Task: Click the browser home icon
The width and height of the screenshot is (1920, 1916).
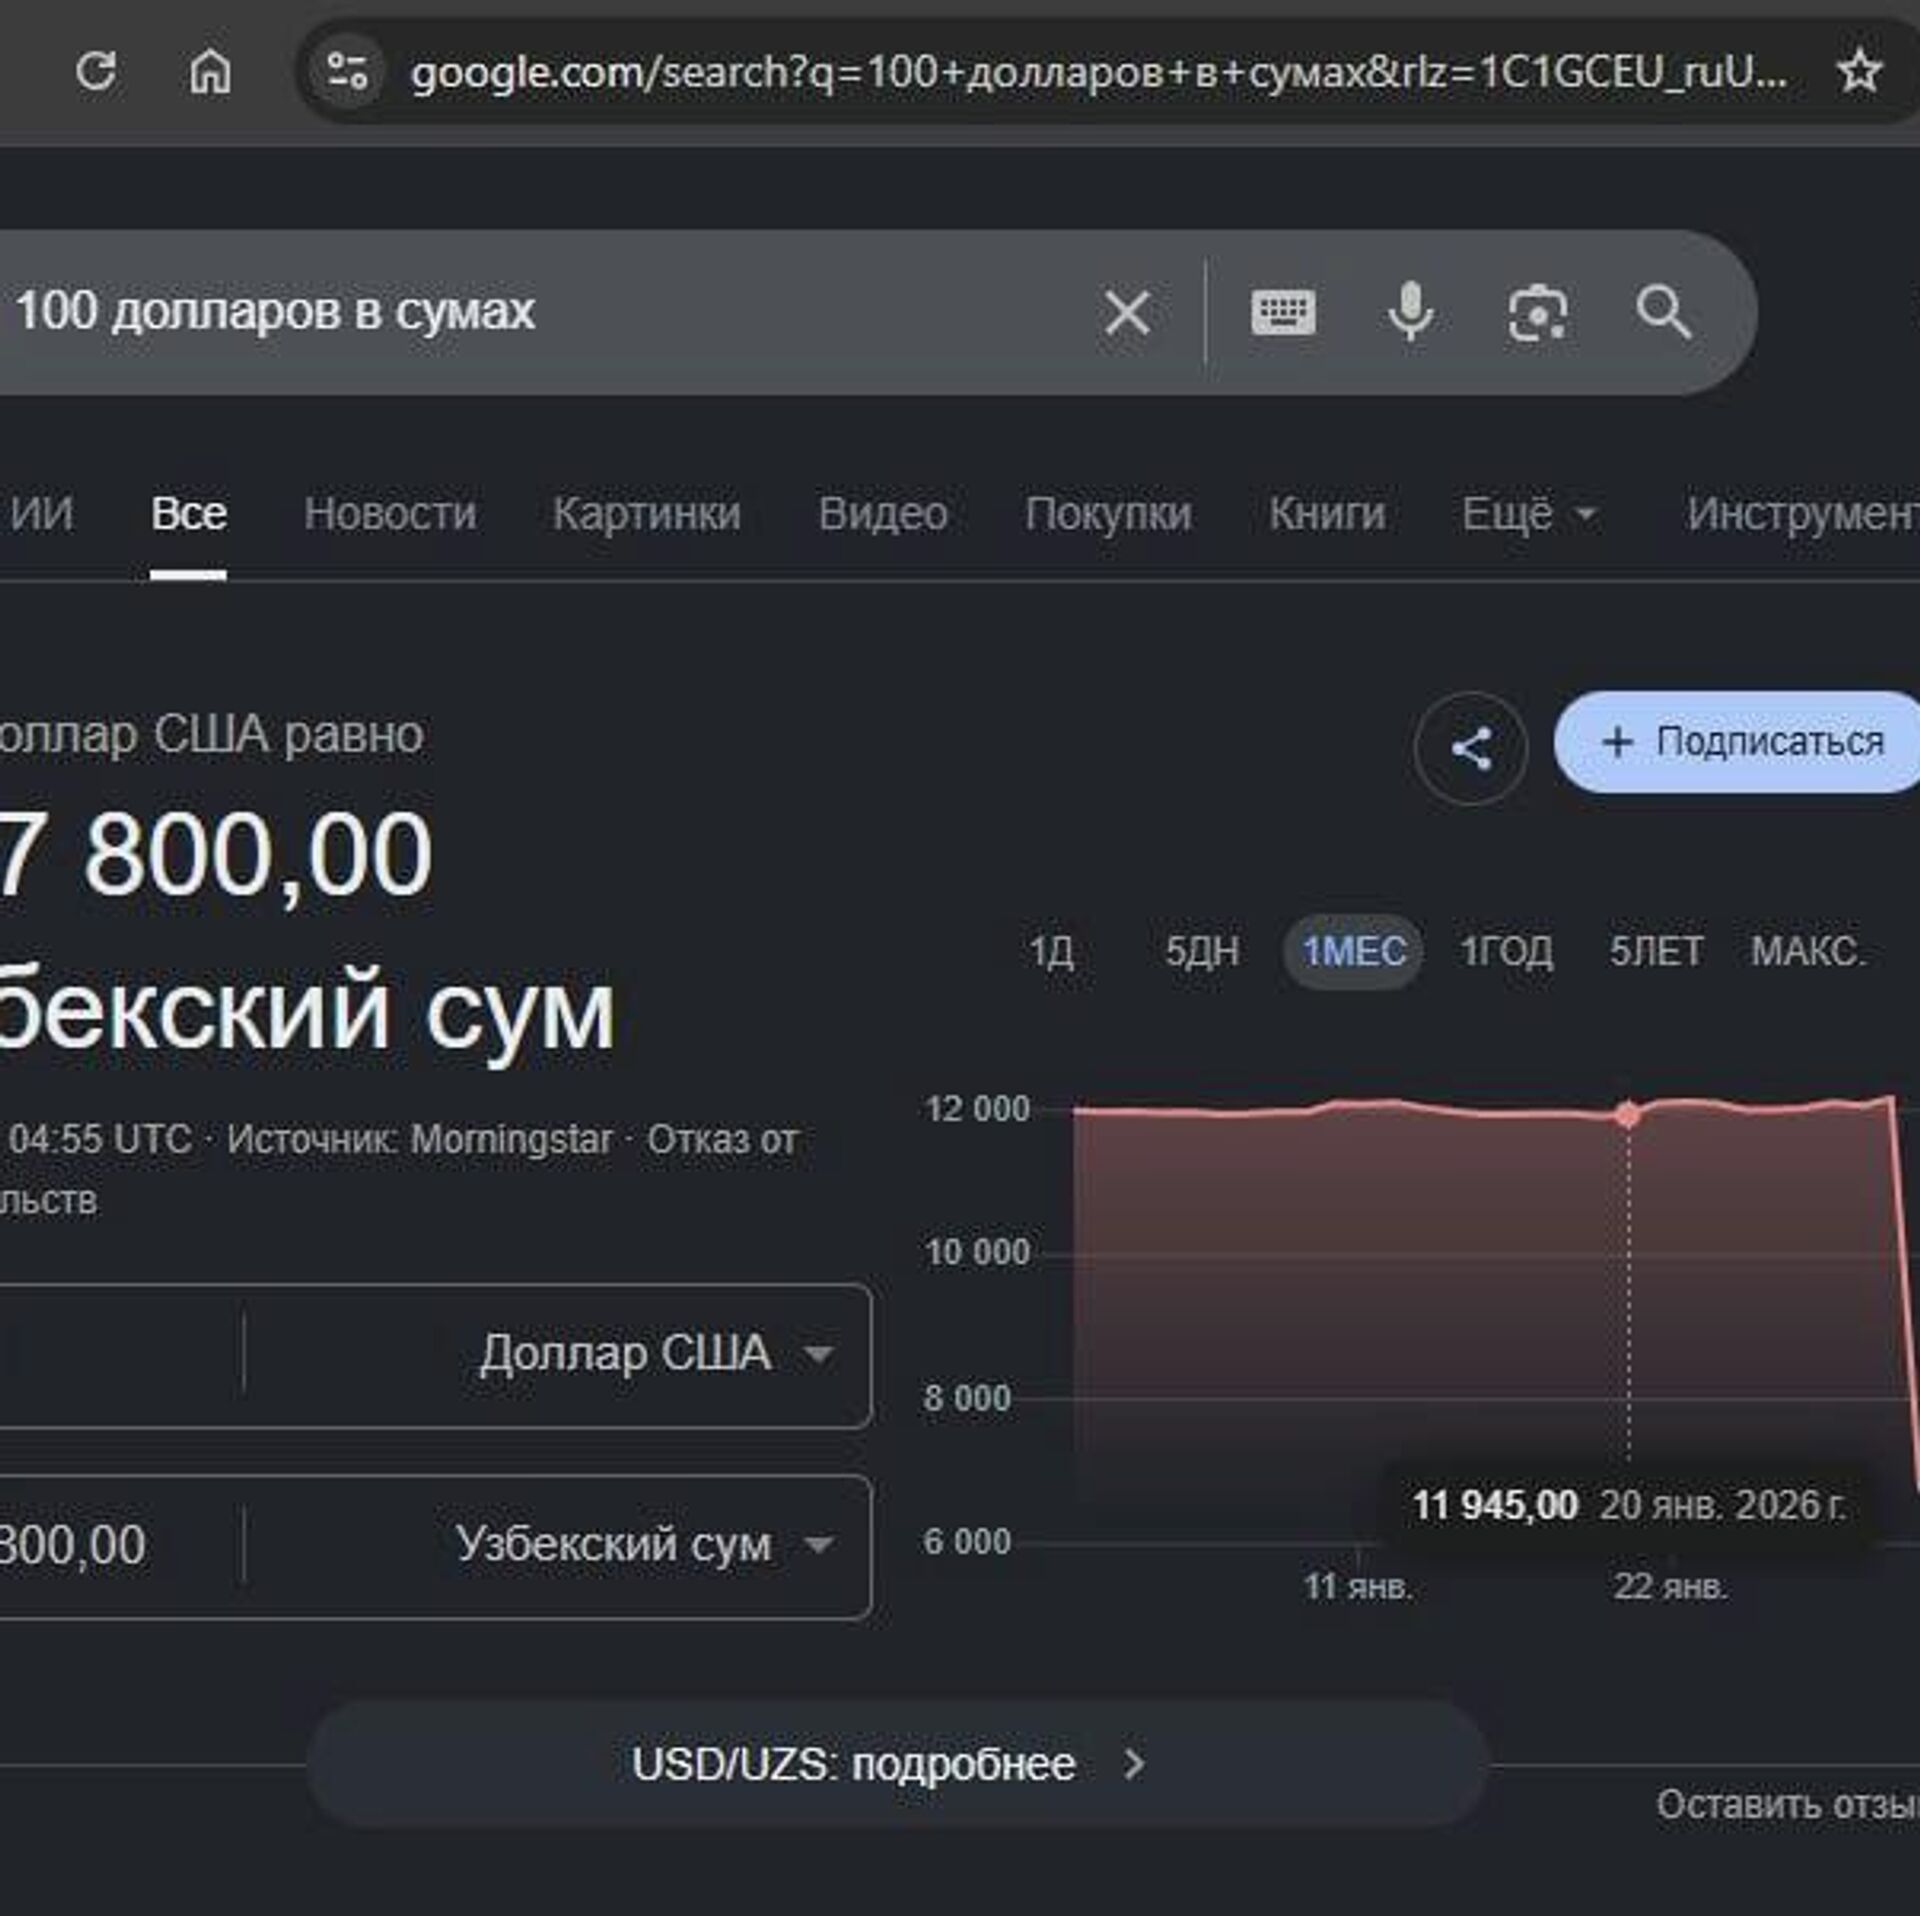Action: (x=210, y=71)
